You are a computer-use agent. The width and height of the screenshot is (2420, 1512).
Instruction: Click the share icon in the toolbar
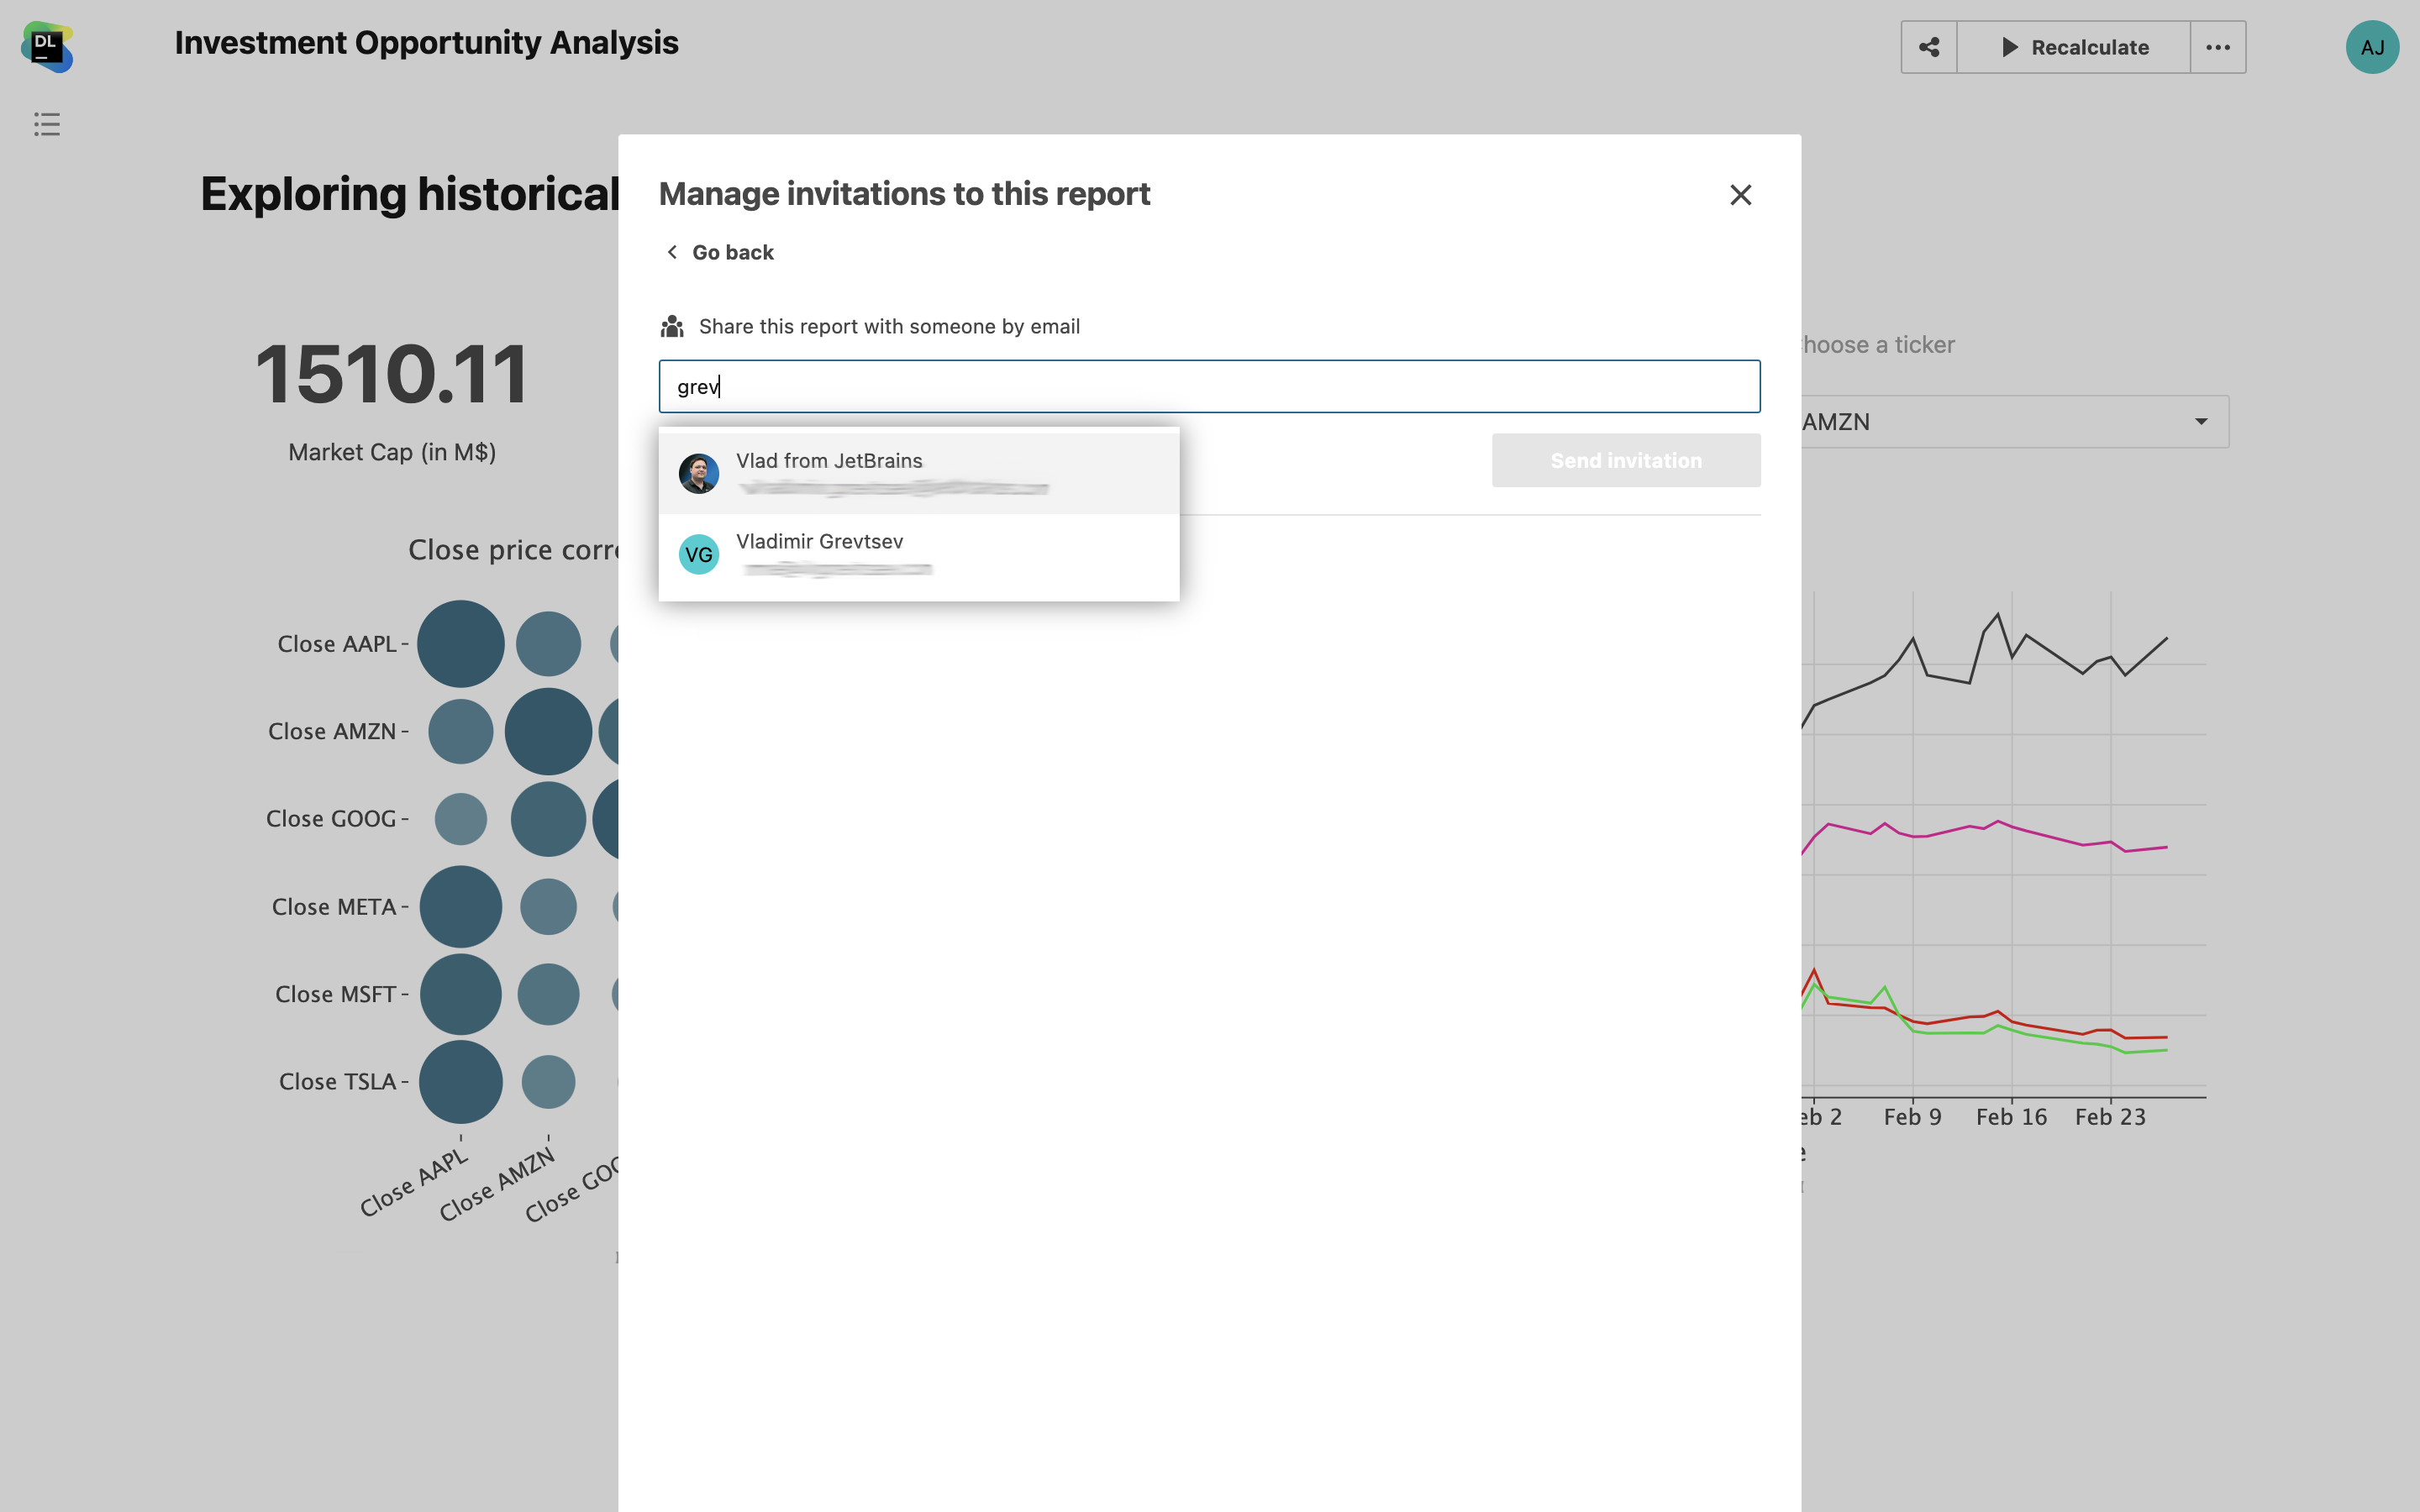(1928, 47)
